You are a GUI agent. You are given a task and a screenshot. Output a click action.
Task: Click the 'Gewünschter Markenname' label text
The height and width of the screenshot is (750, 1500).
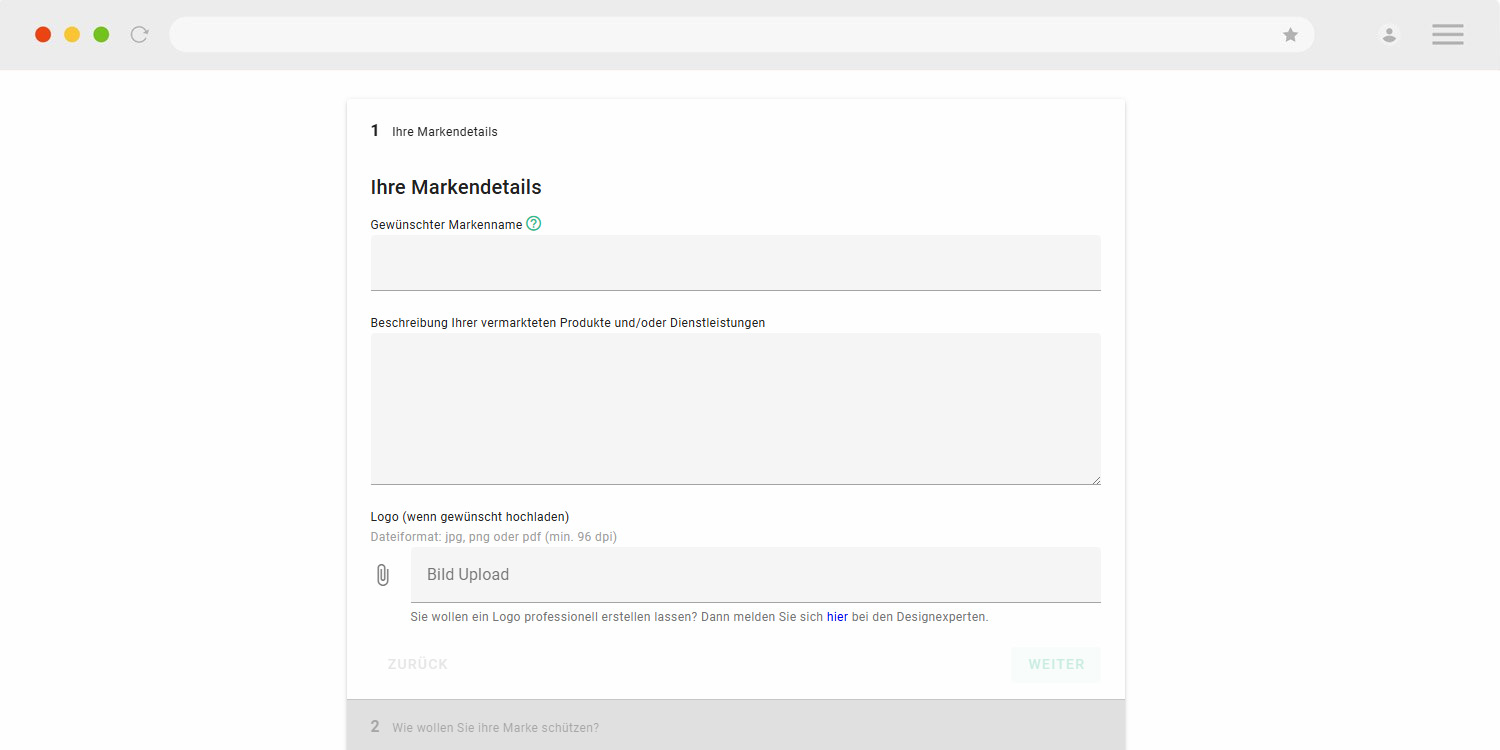click(x=446, y=225)
